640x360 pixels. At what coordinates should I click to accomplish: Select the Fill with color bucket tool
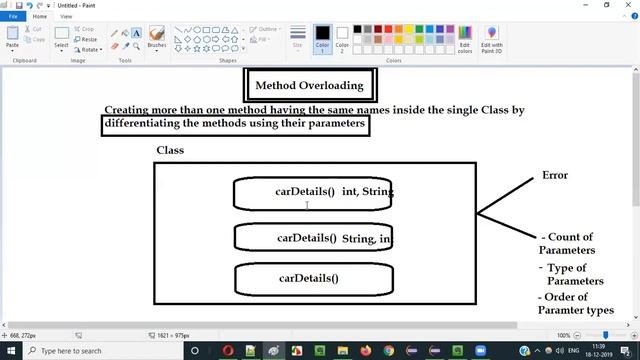point(125,33)
